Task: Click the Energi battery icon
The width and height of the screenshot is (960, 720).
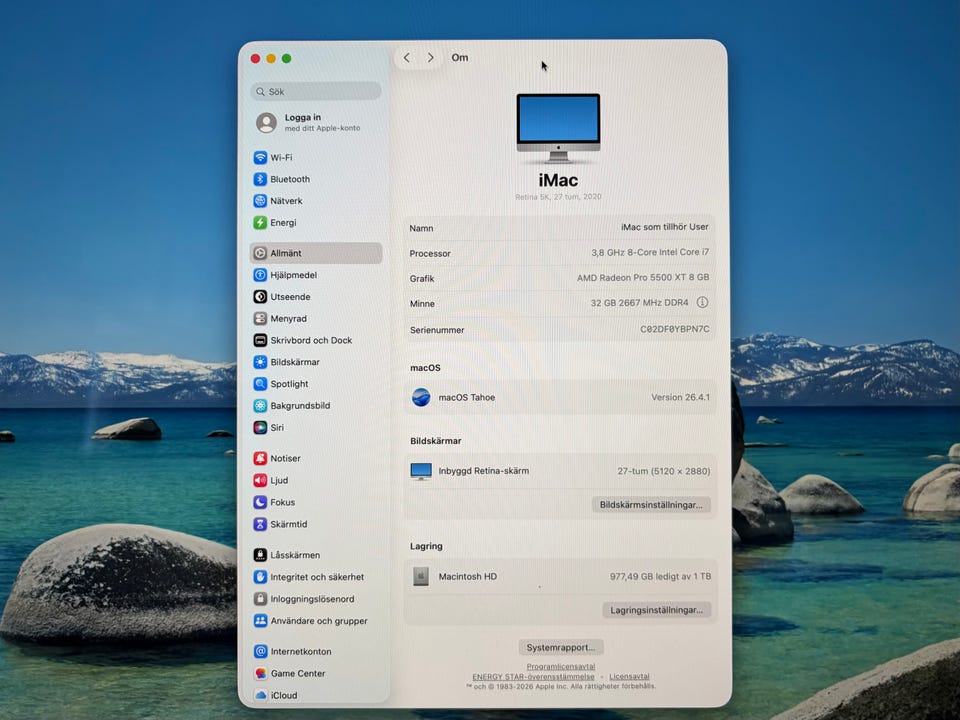Action: coord(260,223)
